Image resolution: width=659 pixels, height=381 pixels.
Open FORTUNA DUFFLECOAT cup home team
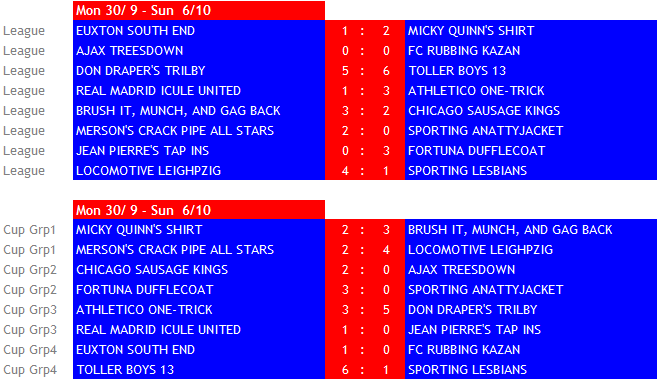coord(145,290)
